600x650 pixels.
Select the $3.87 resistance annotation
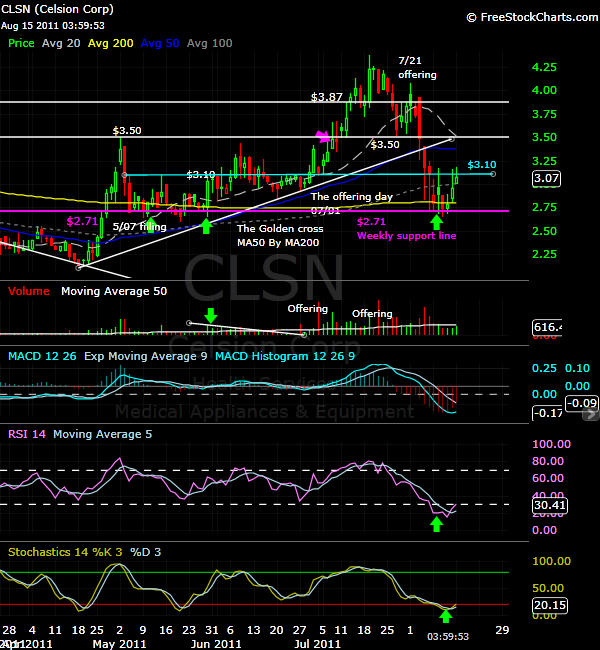coord(327,97)
